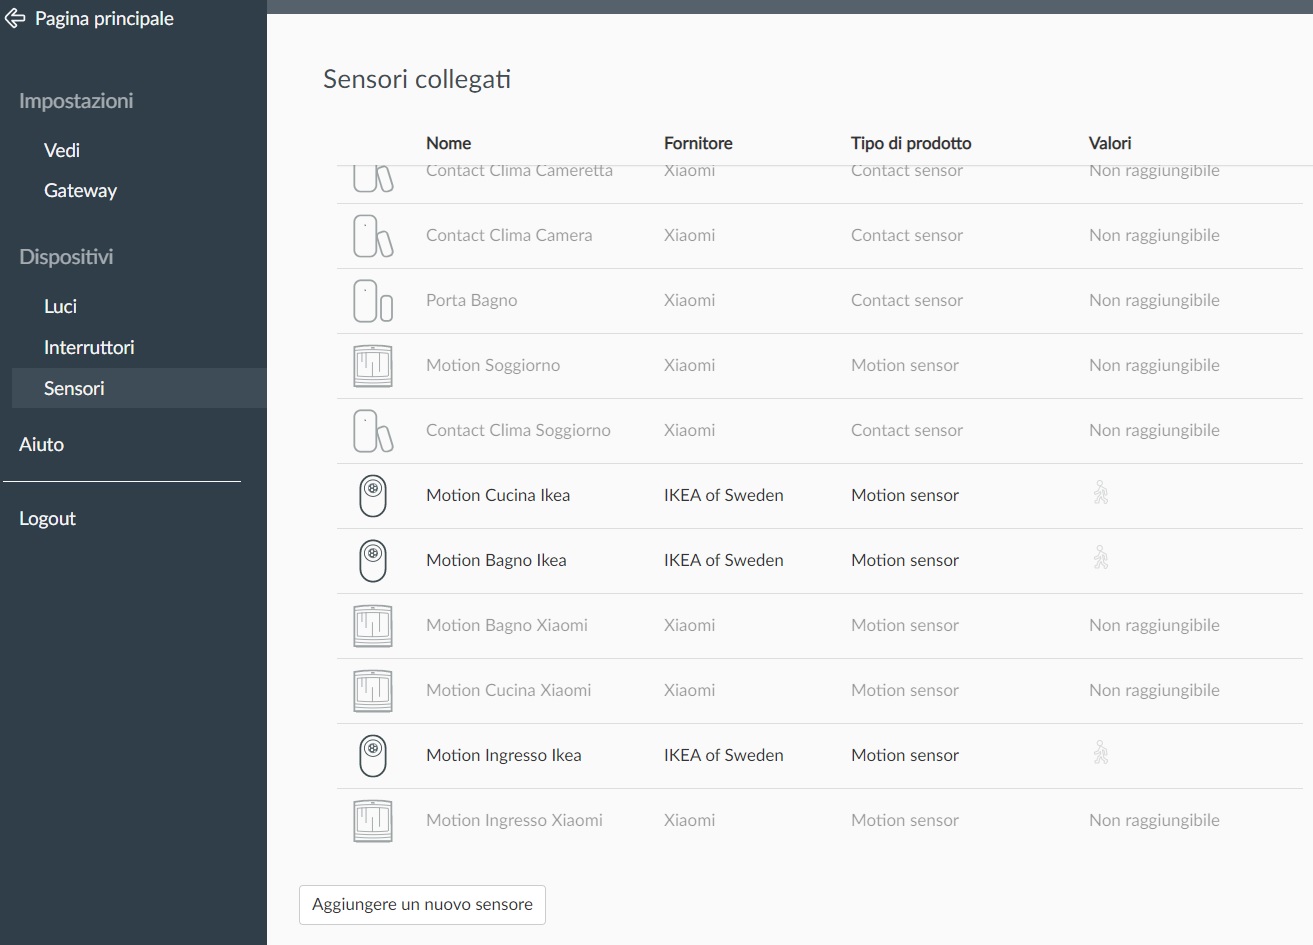Click the Contact Clima Camera sensor icon
The width and height of the screenshot is (1313, 945).
point(372,235)
